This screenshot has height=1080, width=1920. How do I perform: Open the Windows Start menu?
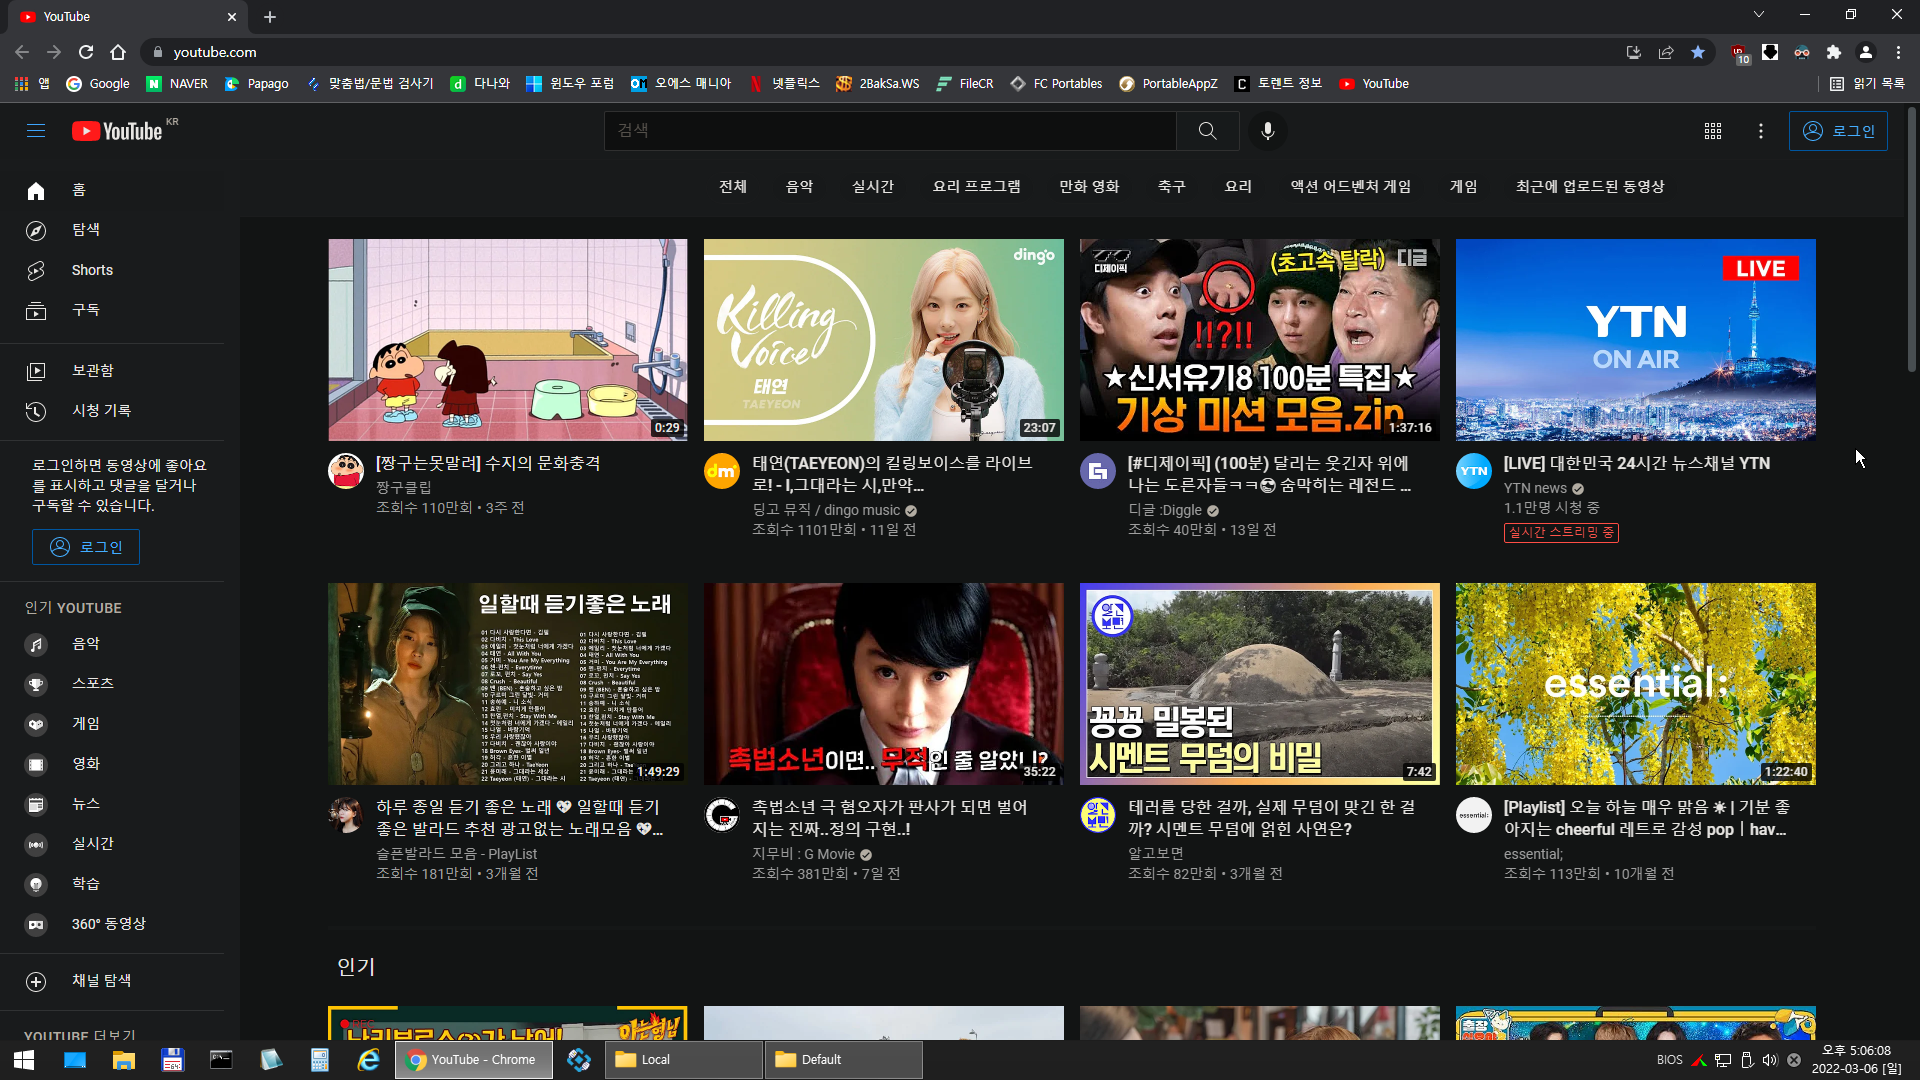[x=24, y=1060]
